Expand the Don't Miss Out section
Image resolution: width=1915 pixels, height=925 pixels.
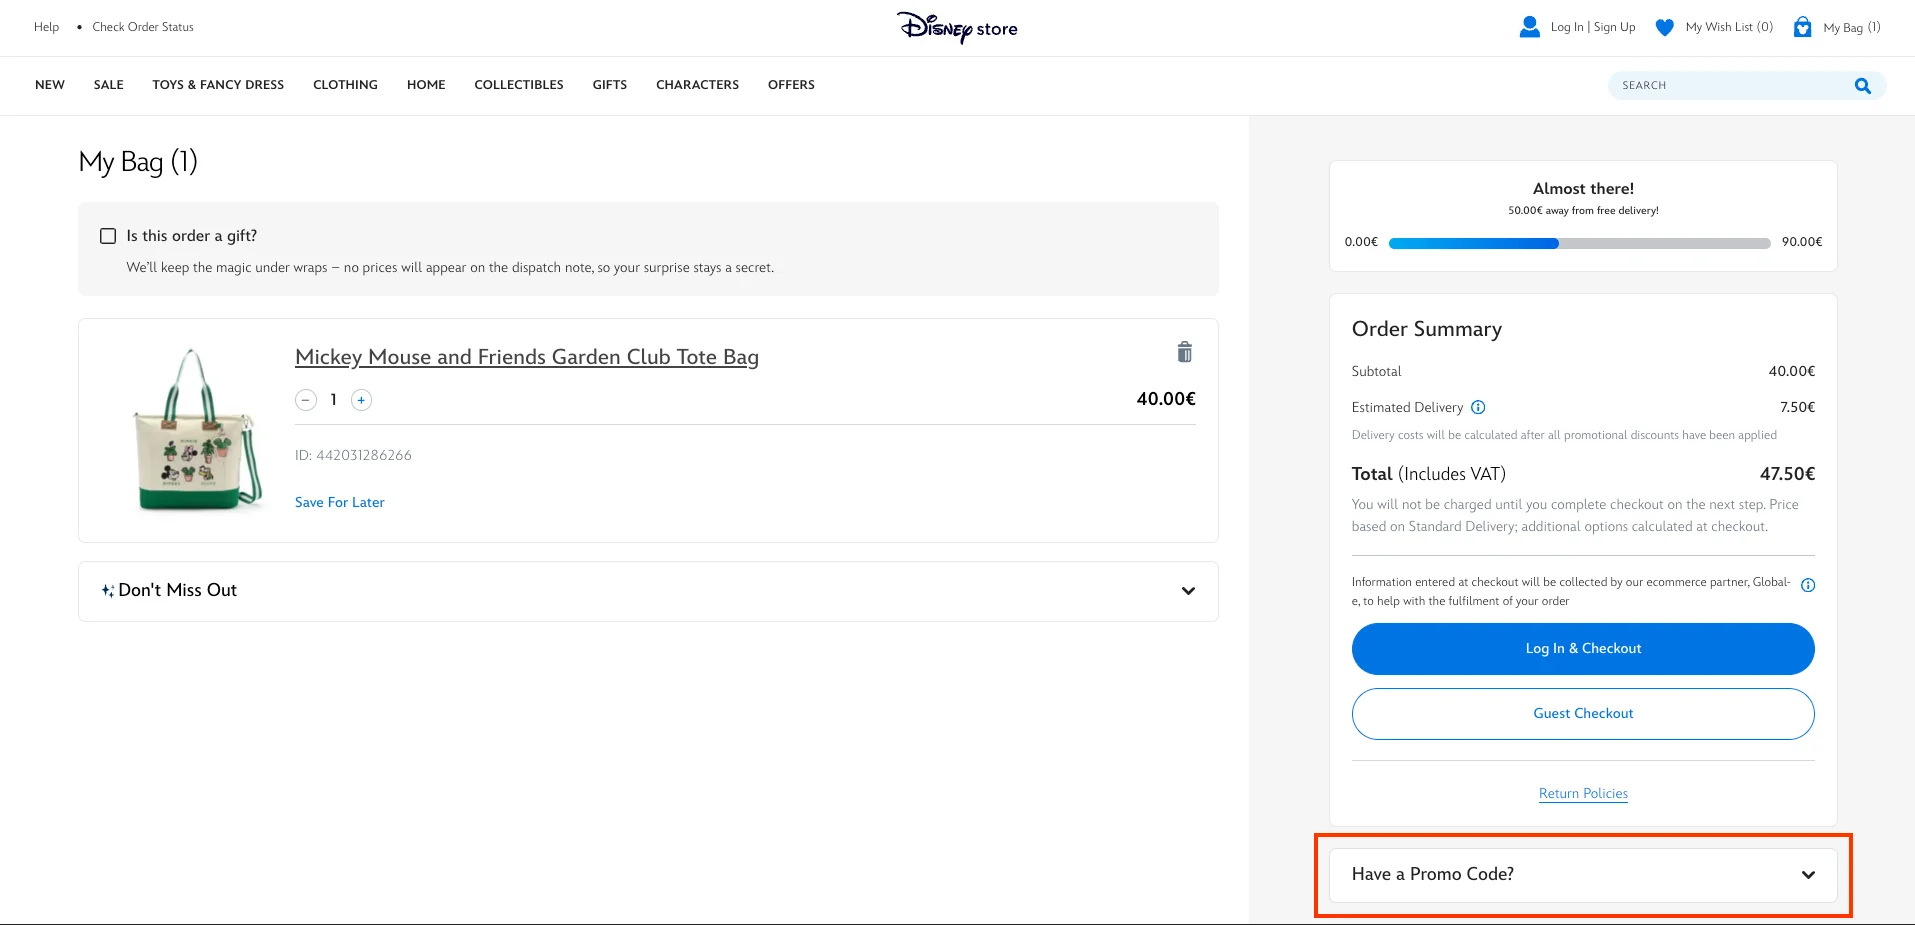click(648, 591)
